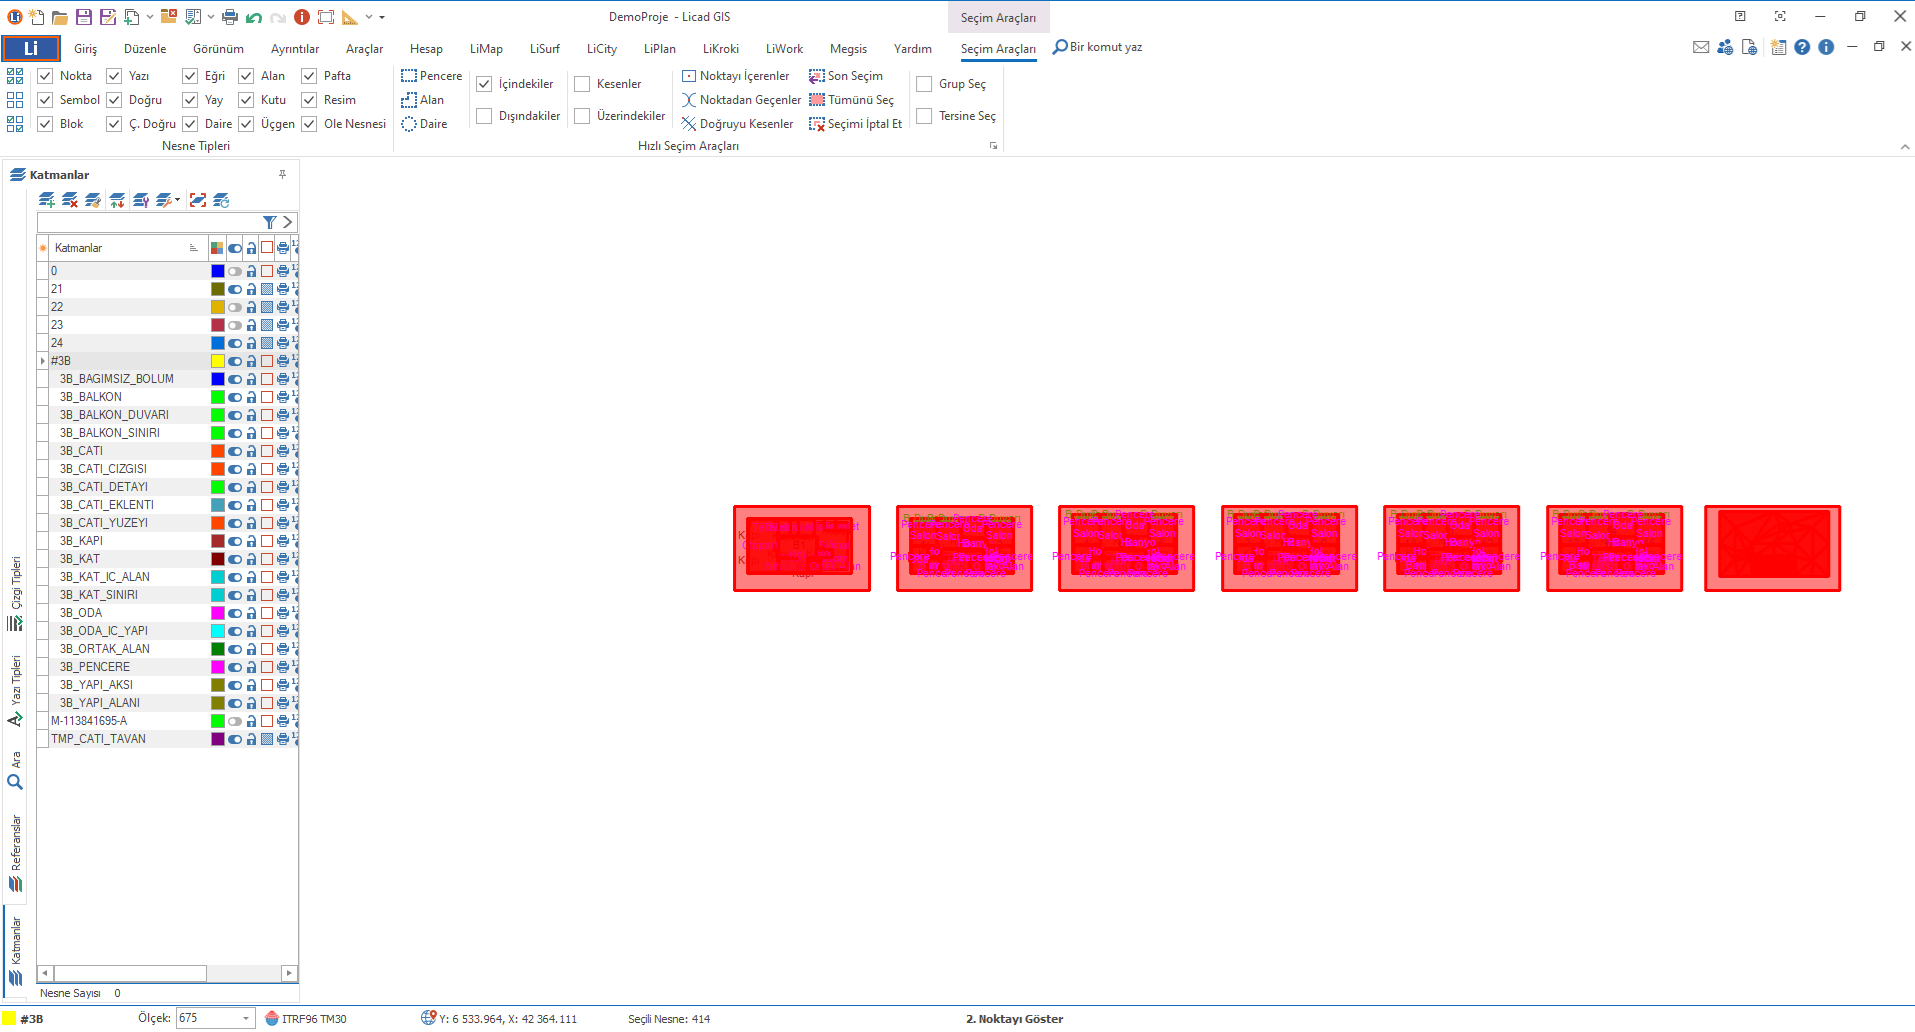1915x1032 pixels.
Task: Click Alan selection button
Action: point(422,100)
